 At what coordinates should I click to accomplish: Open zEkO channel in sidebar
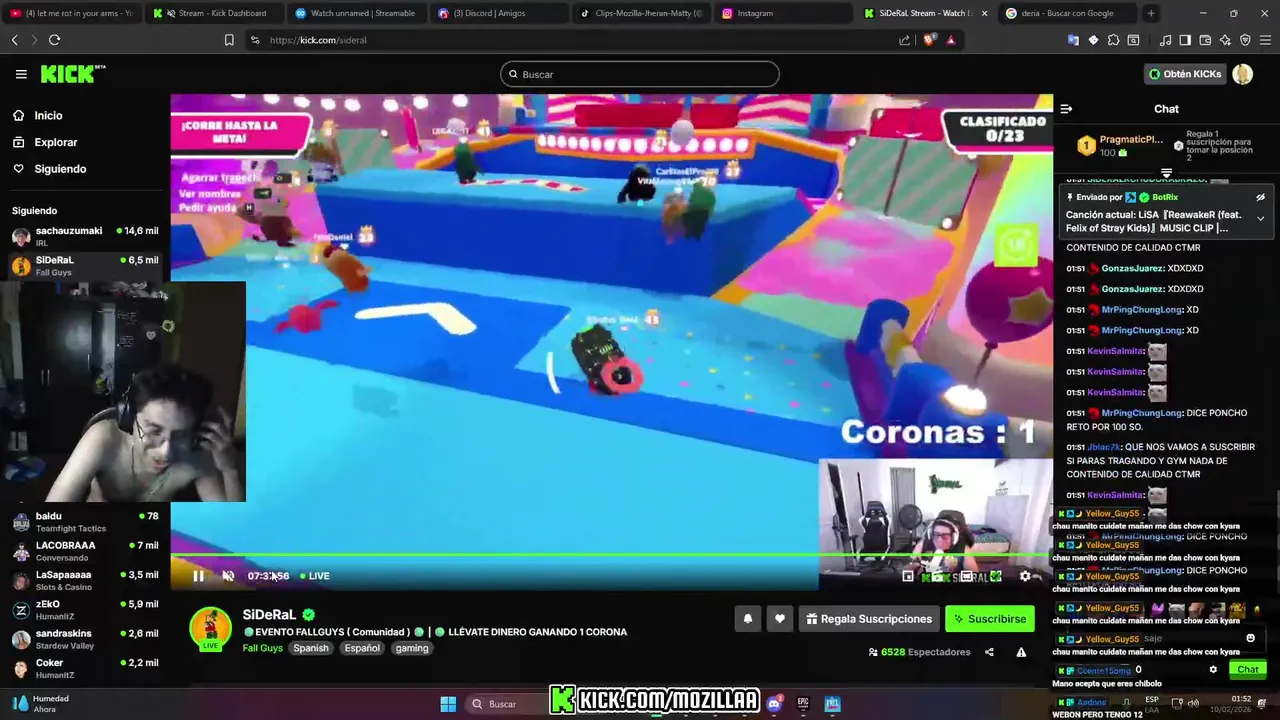[x=84, y=610]
